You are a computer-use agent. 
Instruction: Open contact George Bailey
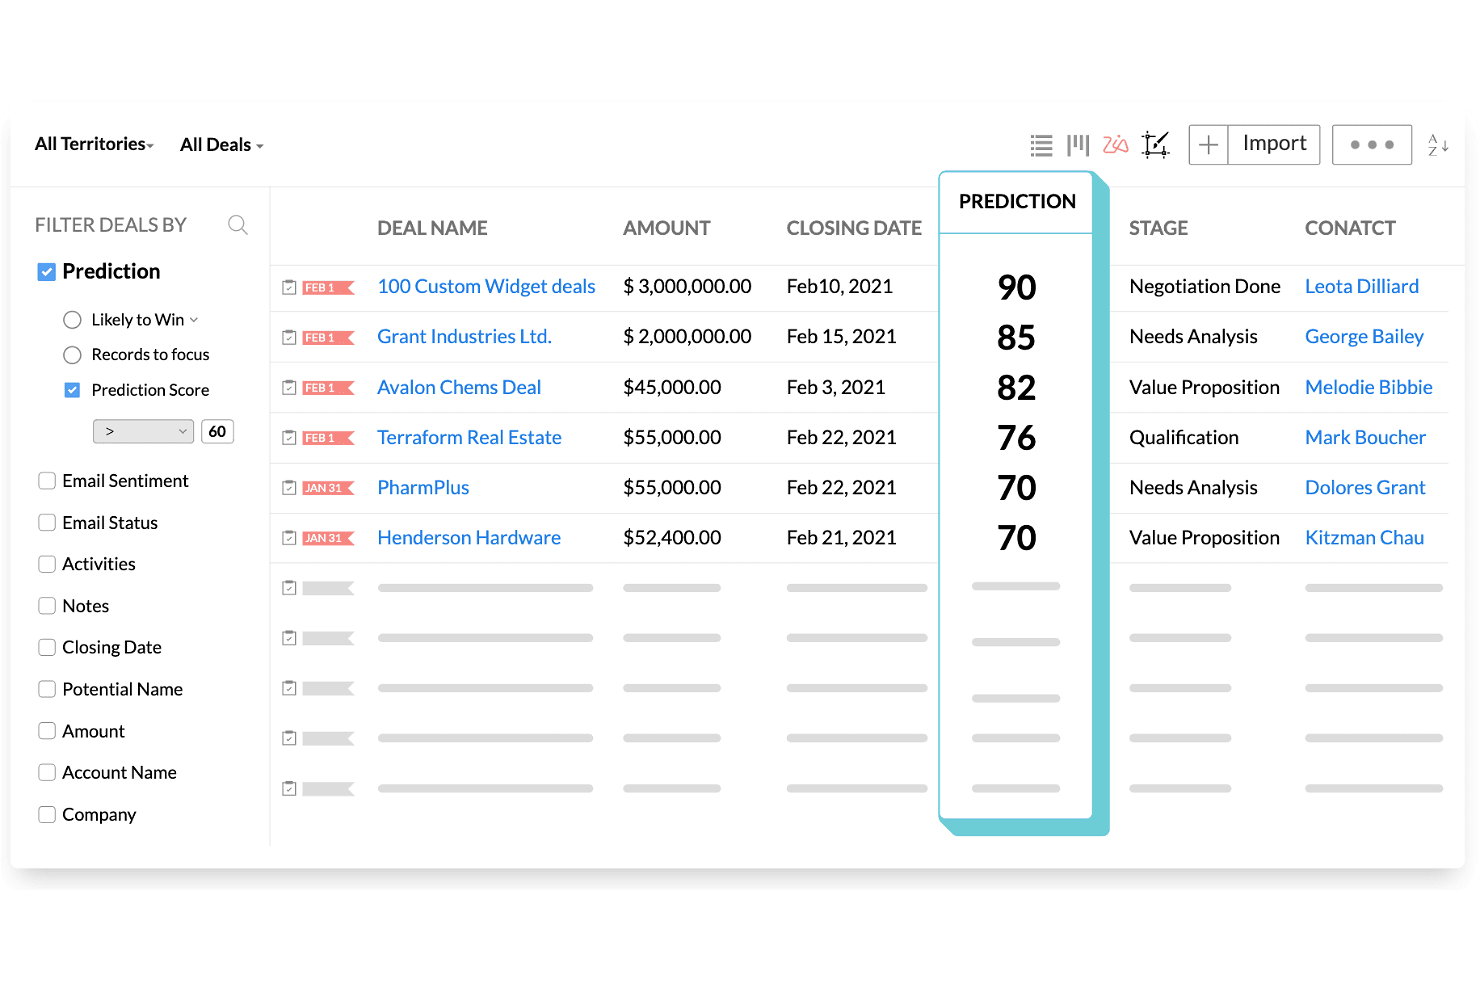pyautogui.click(x=1364, y=337)
